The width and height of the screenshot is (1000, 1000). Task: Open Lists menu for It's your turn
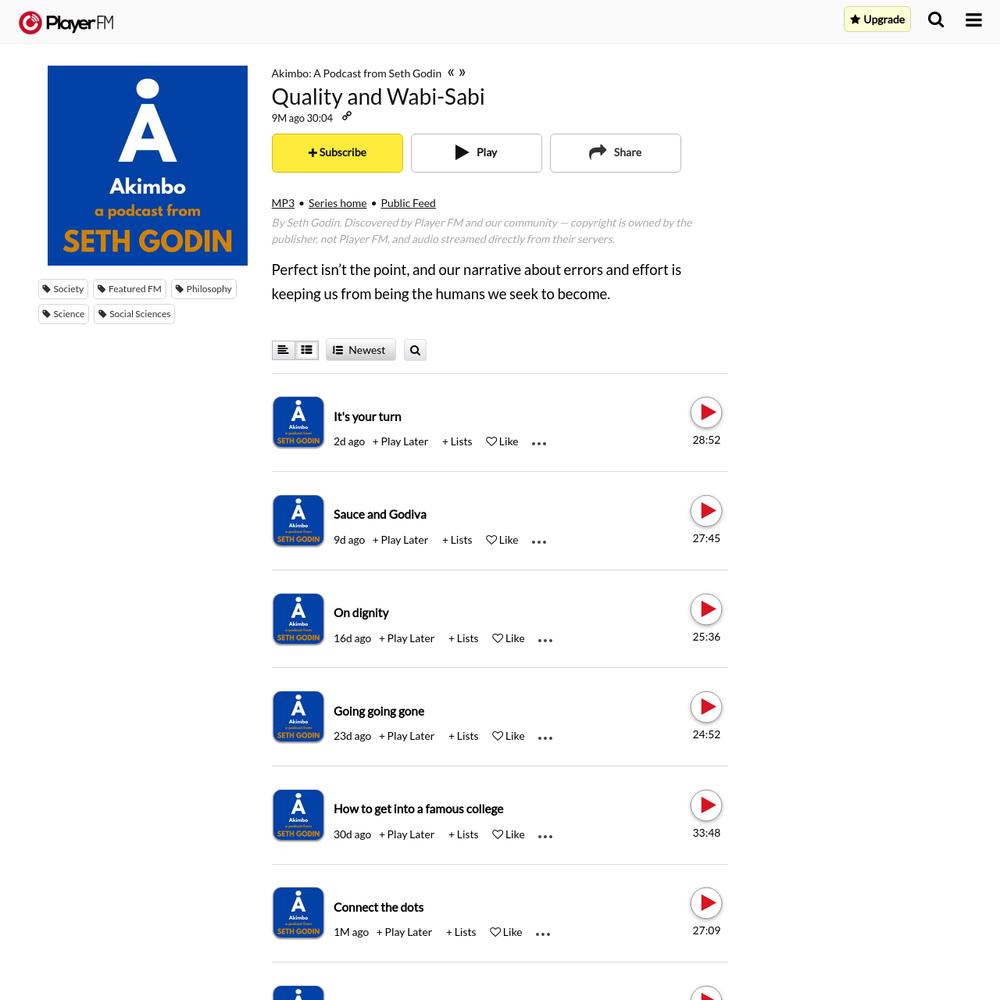tap(457, 441)
